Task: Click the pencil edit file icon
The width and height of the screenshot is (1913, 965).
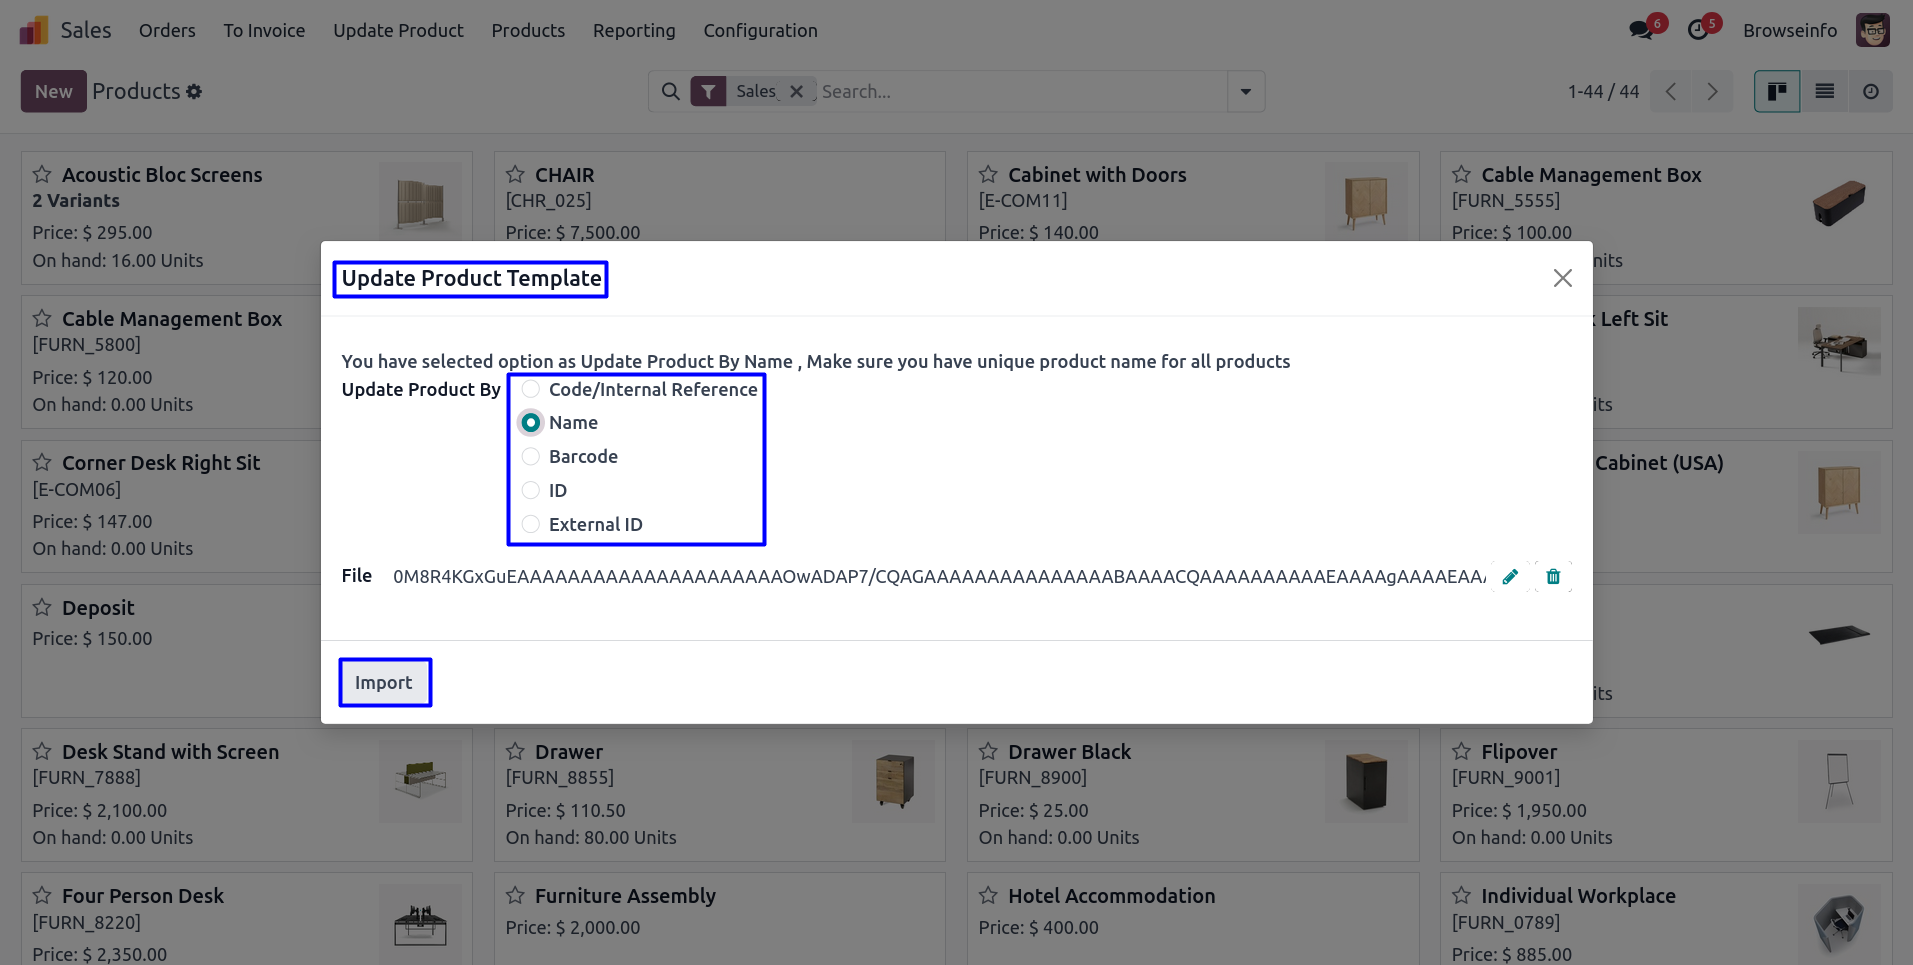Action: [1510, 576]
